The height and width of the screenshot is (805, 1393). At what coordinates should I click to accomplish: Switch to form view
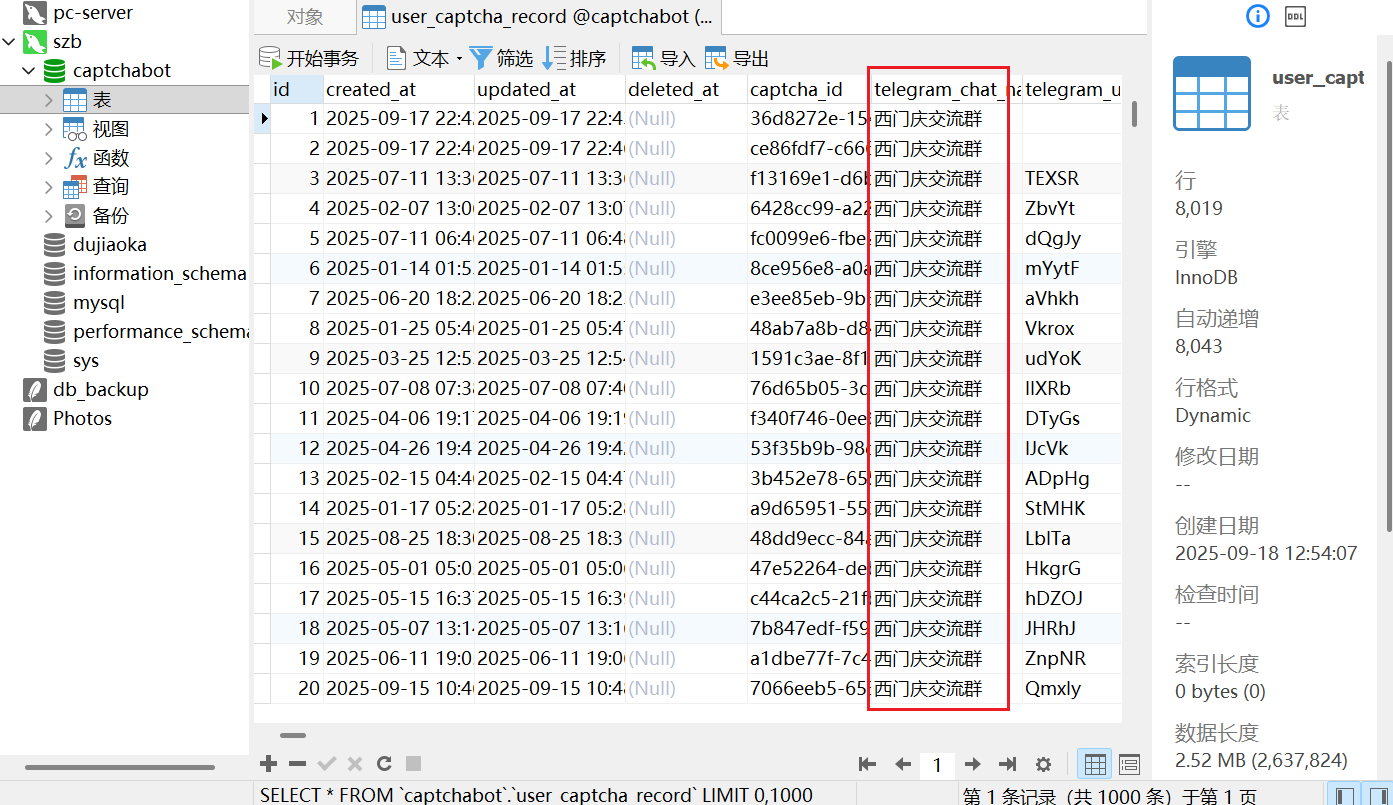pyautogui.click(x=1129, y=765)
